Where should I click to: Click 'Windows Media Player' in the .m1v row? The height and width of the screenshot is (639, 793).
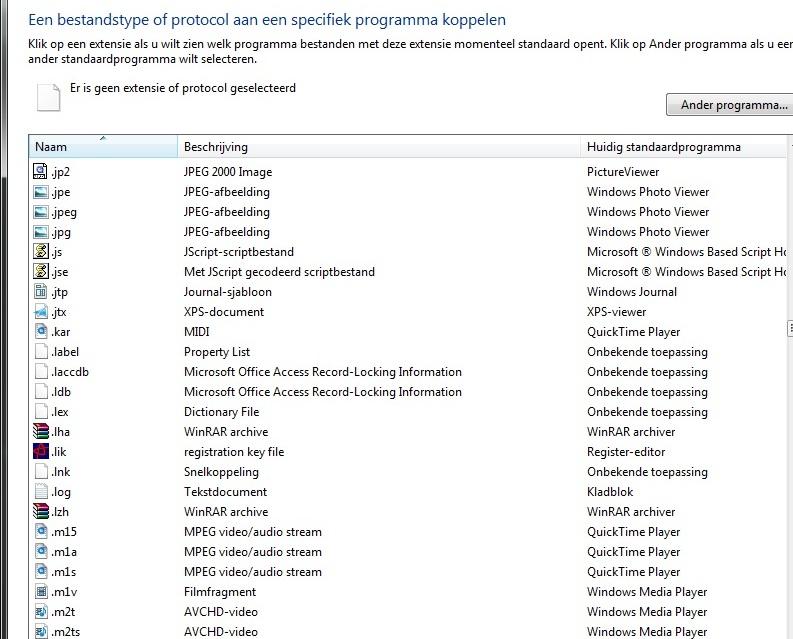647,591
